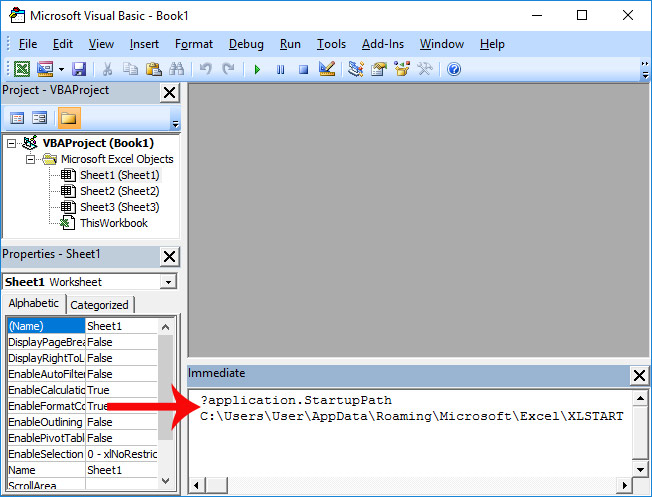This screenshot has width=652, height=497.
Task: Click the EnableCalculation True value
Action: (121, 390)
